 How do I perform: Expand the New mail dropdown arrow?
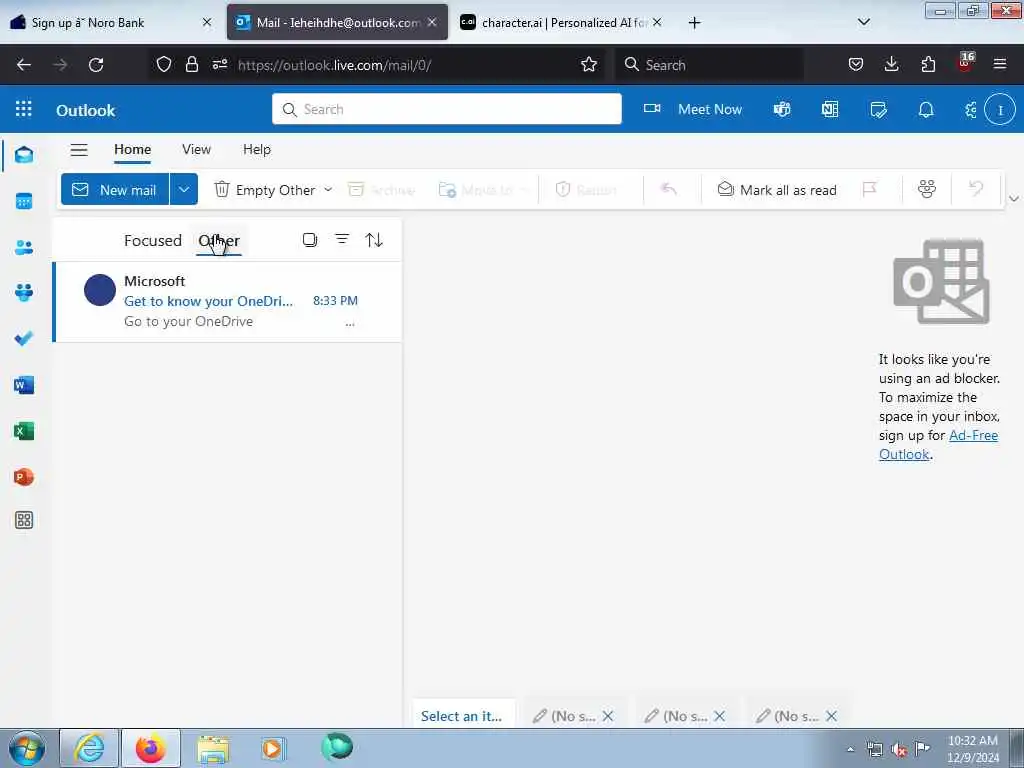[184, 189]
